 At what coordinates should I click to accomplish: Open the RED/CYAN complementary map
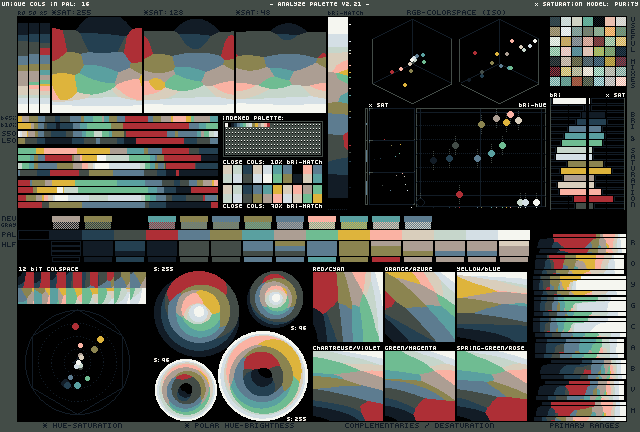(x=348, y=307)
